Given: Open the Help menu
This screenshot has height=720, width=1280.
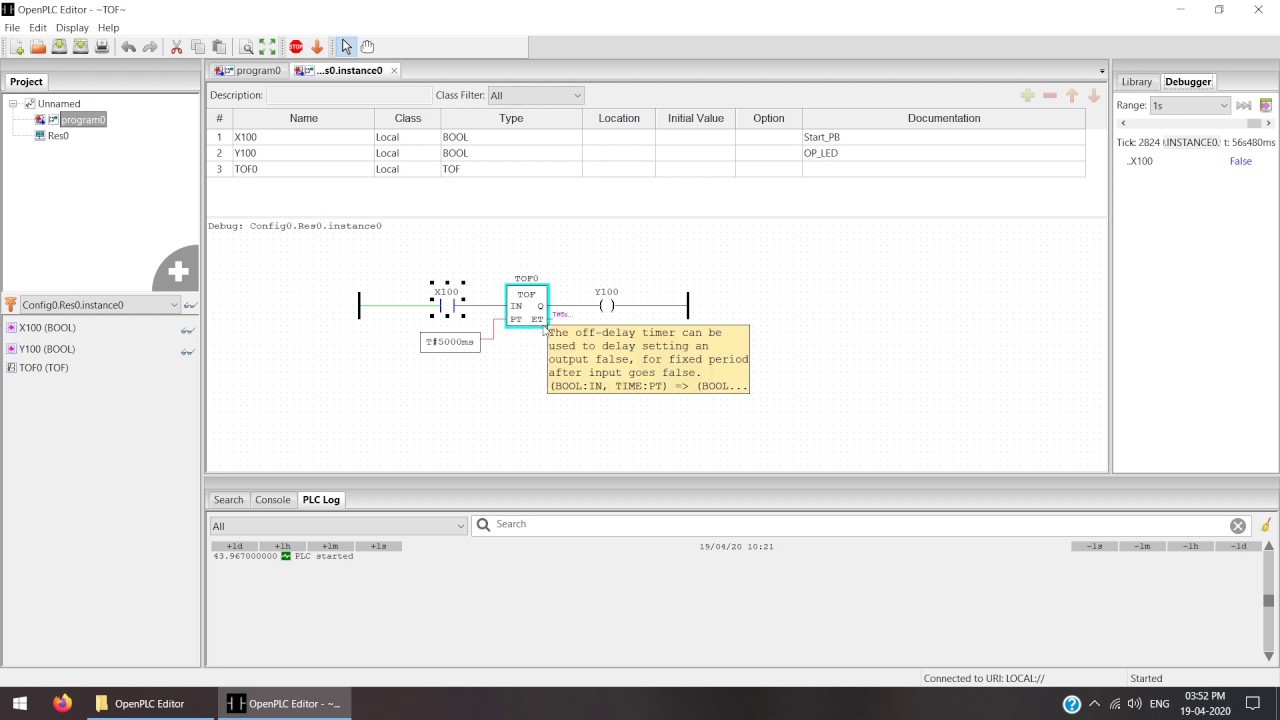Looking at the screenshot, I should click(108, 27).
